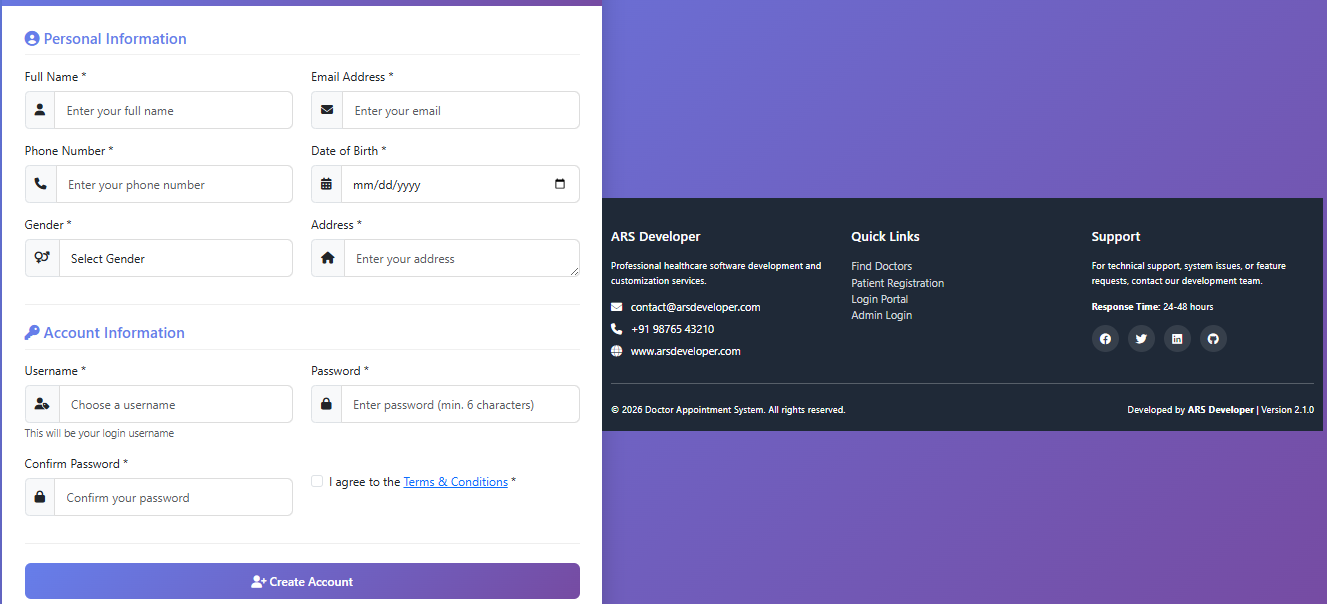
Task: Open the GitHub social icon
Action: [1213, 339]
